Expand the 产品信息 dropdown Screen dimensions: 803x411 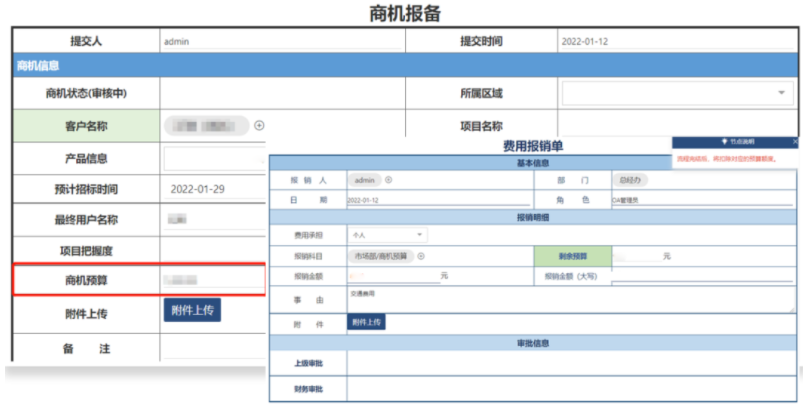tap(214, 159)
